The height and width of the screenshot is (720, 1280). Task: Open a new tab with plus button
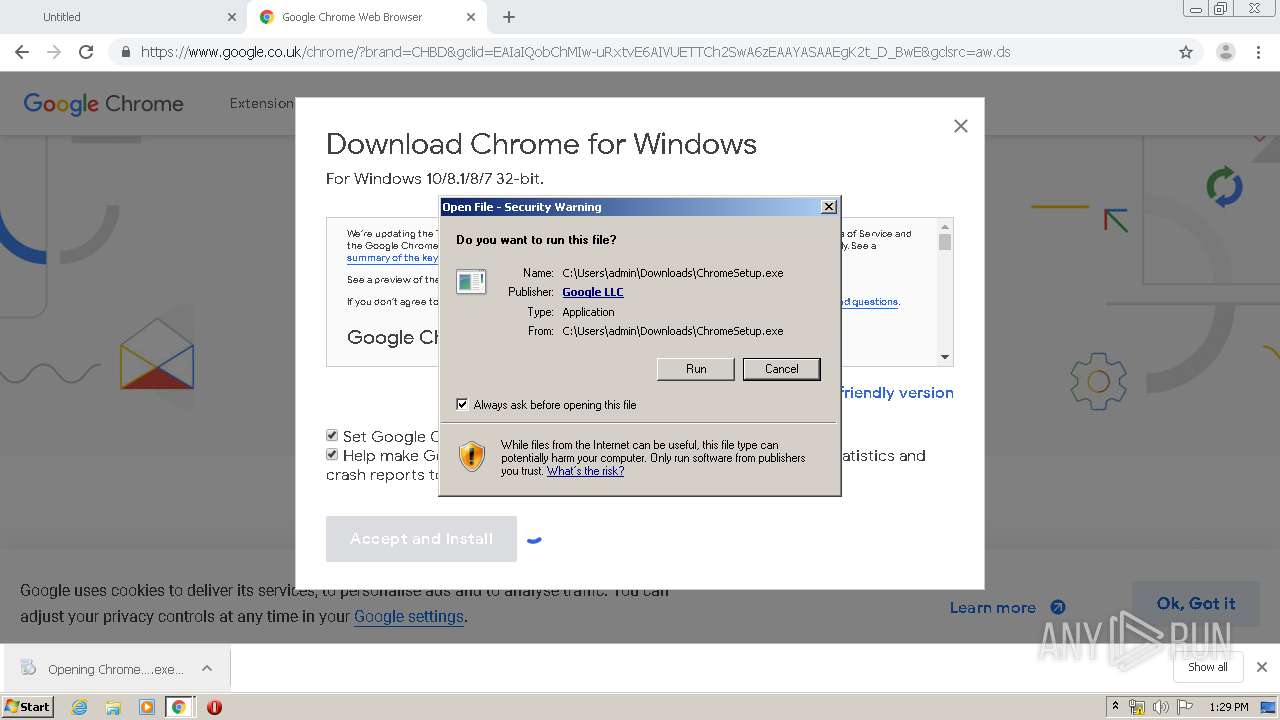[509, 17]
